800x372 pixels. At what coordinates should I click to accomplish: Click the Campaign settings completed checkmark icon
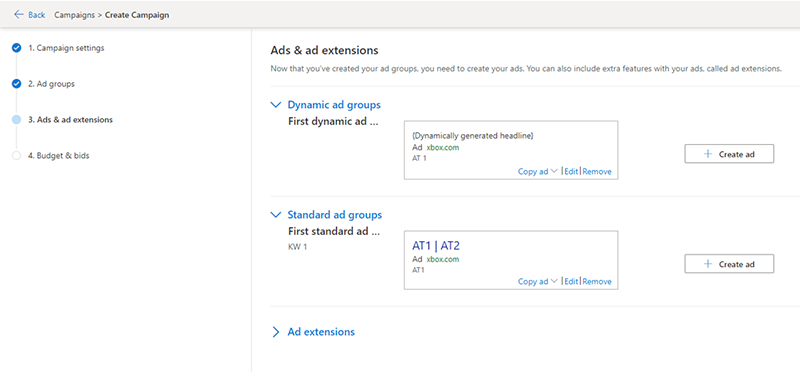[x=16, y=48]
